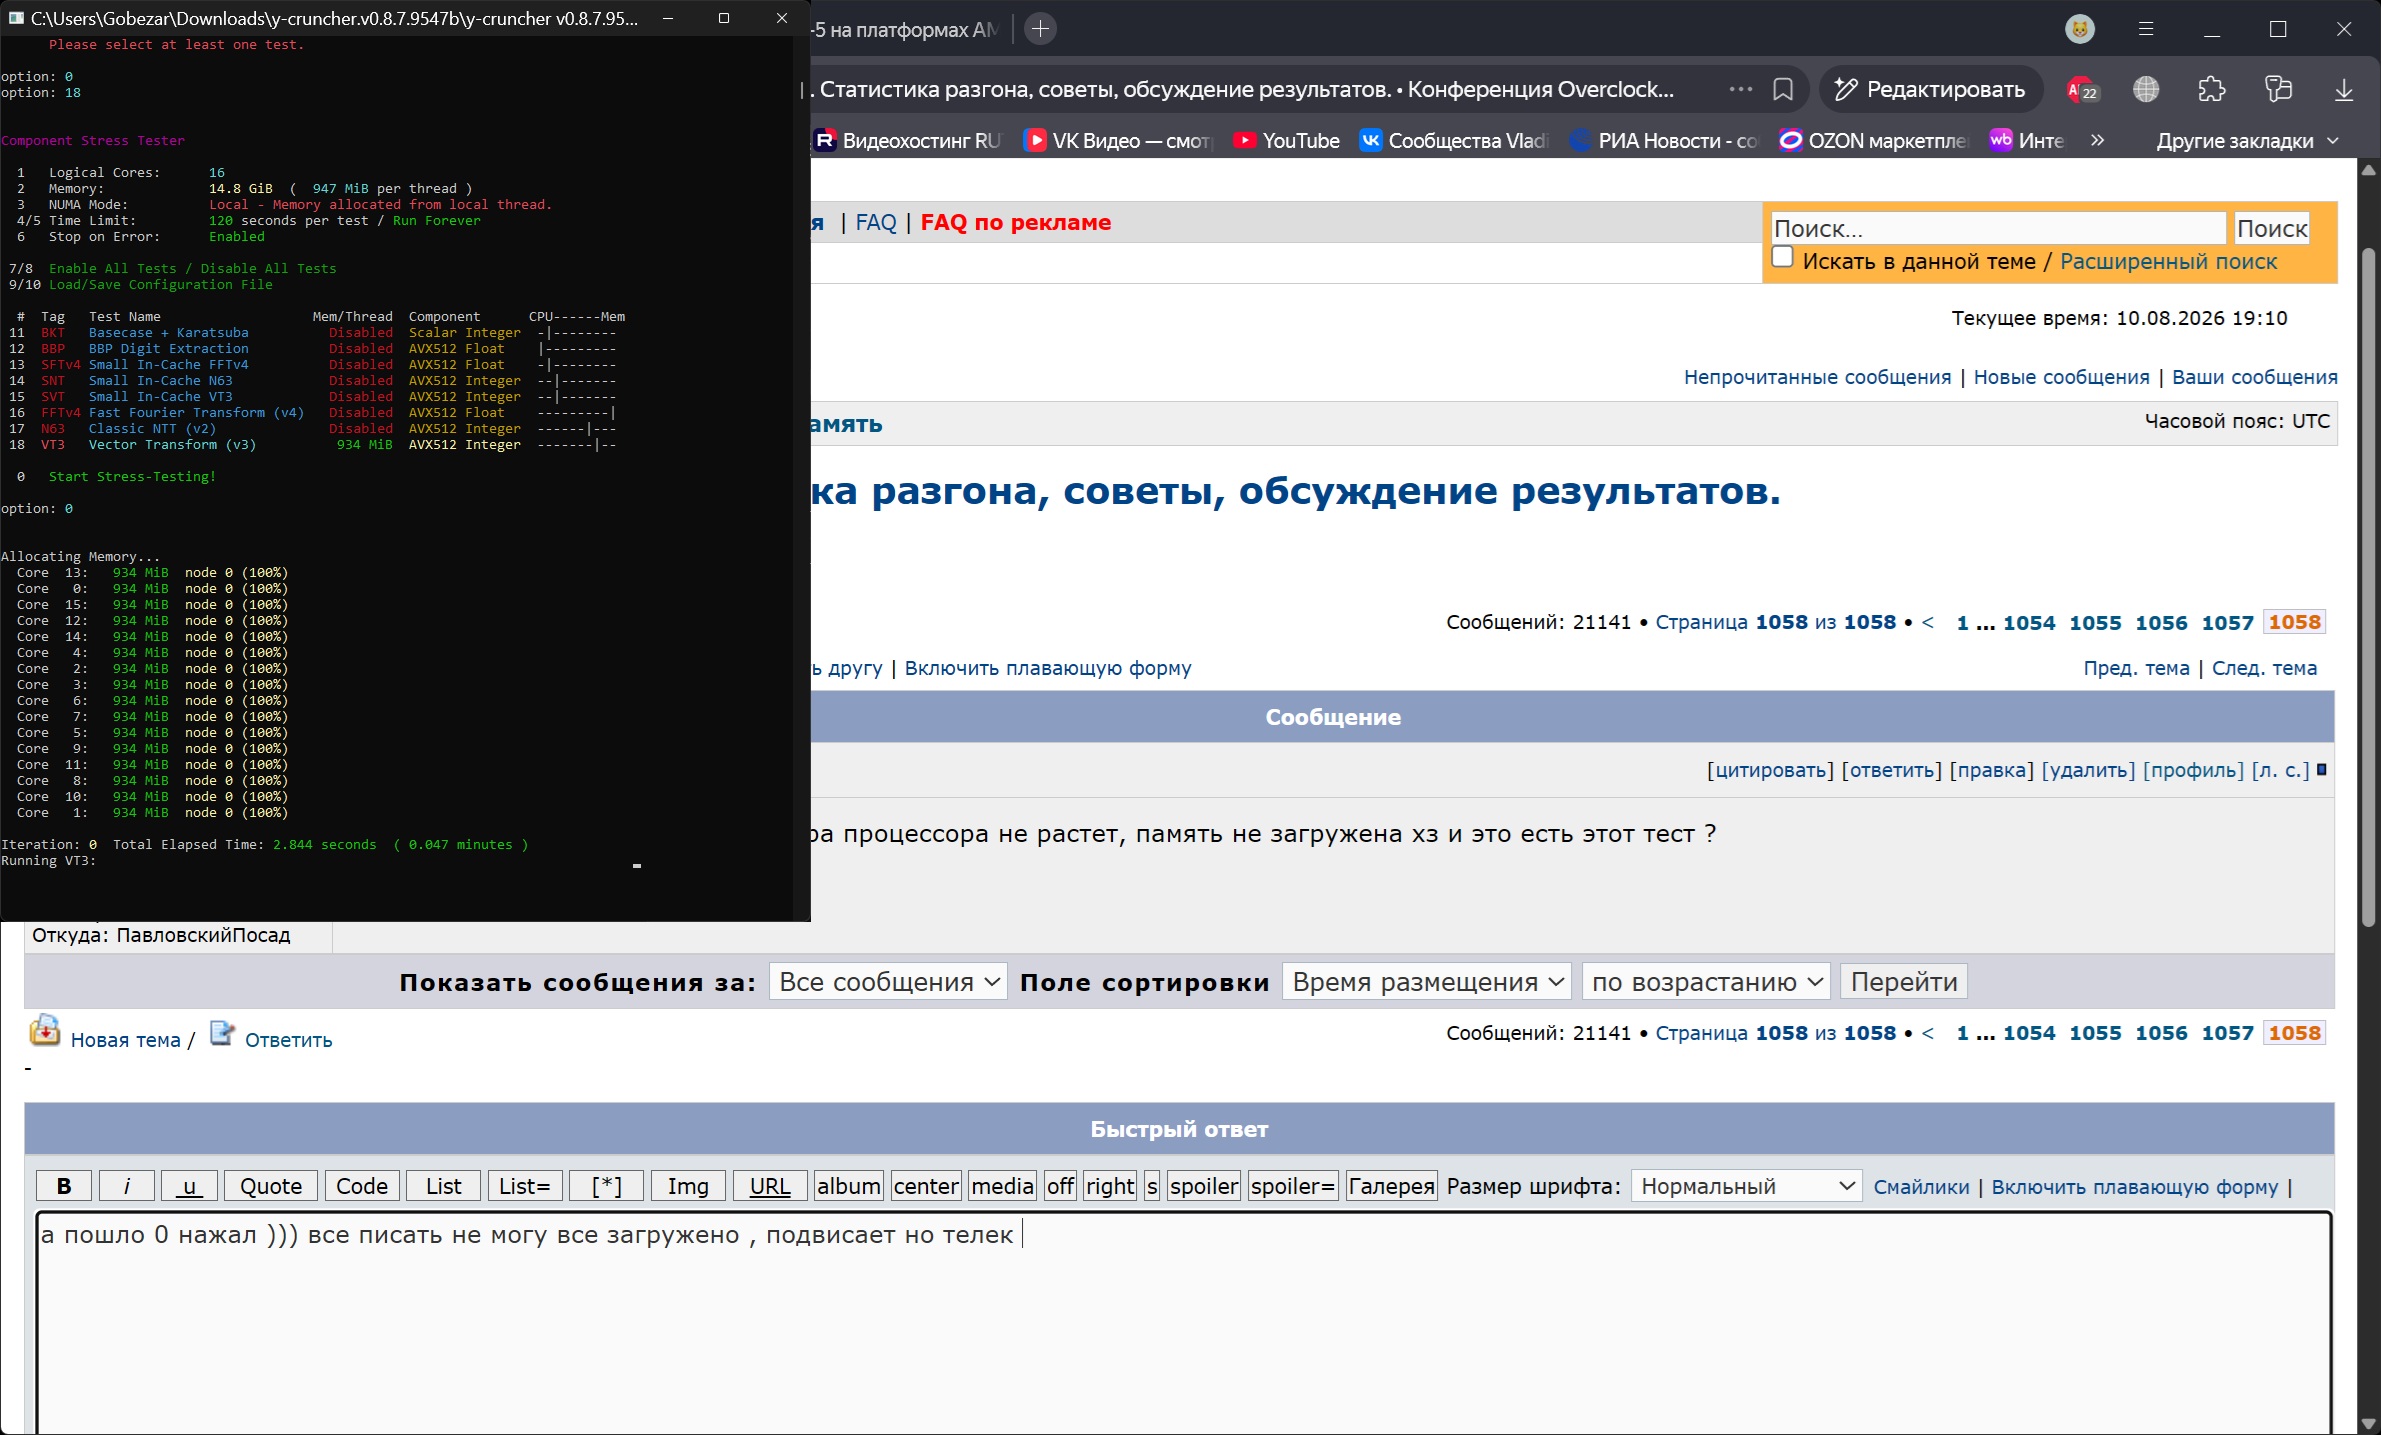
Task: Open Непрочитанные сообщения link
Action: tap(1817, 377)
